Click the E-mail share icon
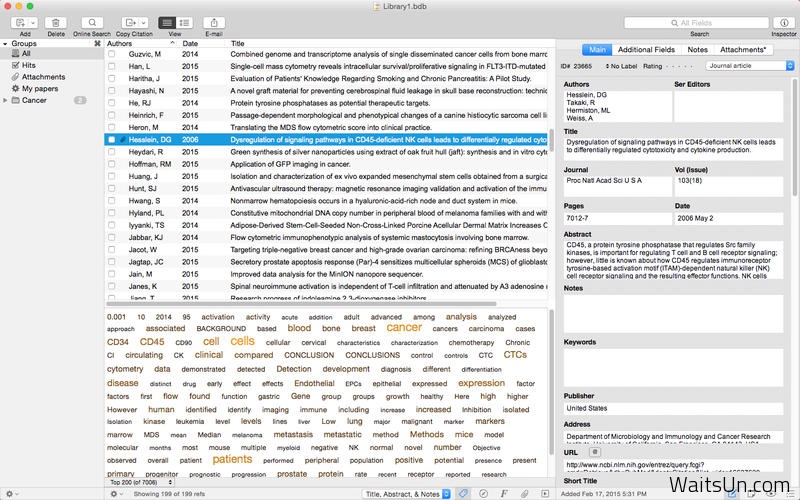800x500 pixels. [x=214, y=22]
